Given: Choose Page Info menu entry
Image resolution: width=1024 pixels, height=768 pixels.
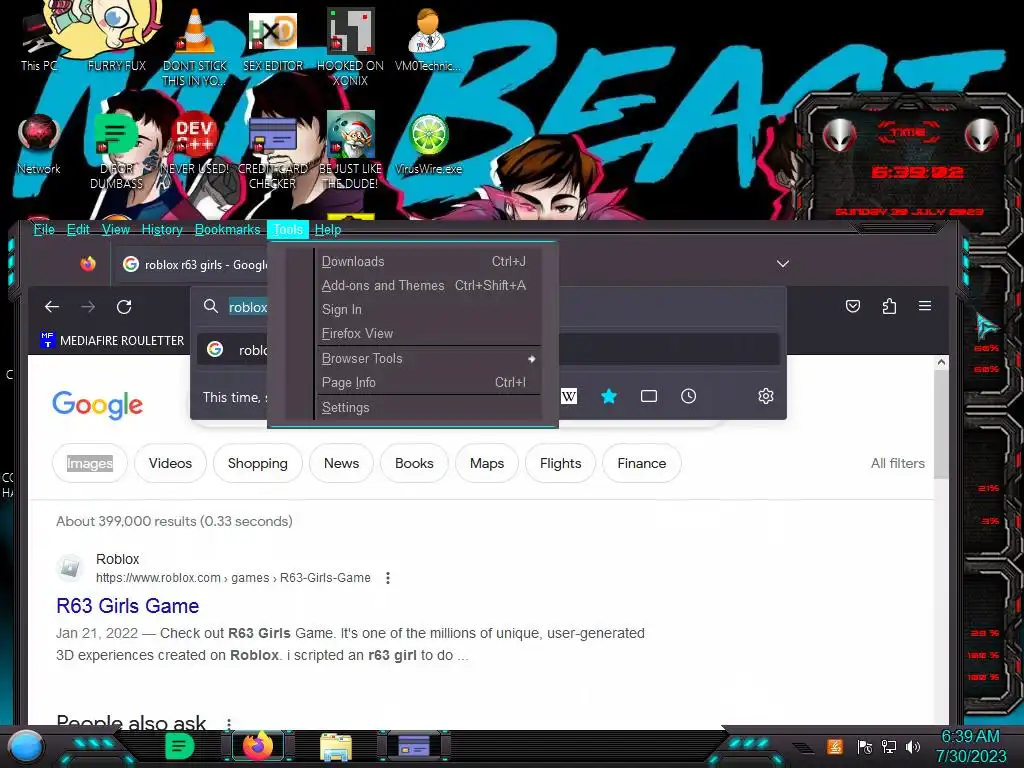Looking at the screenshot, I should 428,383.
